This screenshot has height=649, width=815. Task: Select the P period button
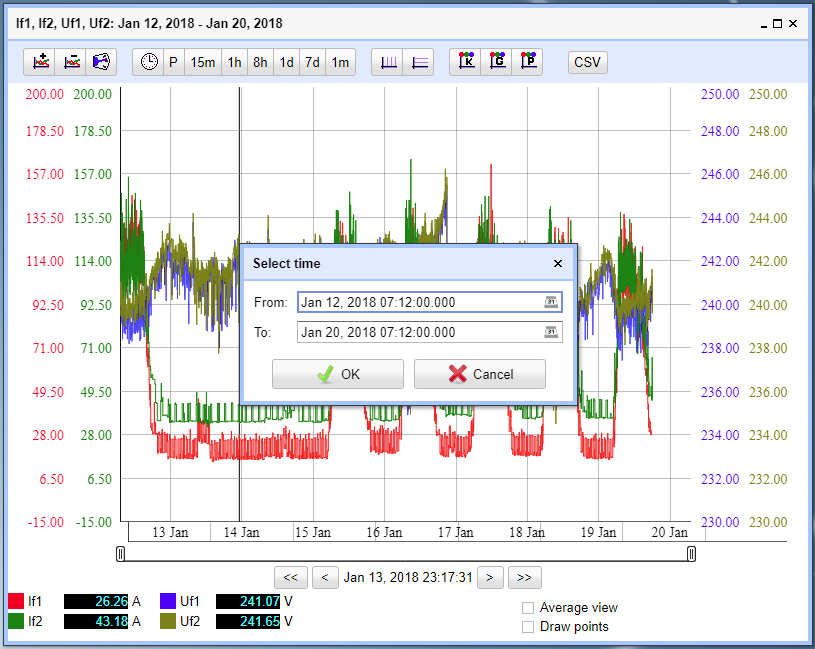click(174, 62)
